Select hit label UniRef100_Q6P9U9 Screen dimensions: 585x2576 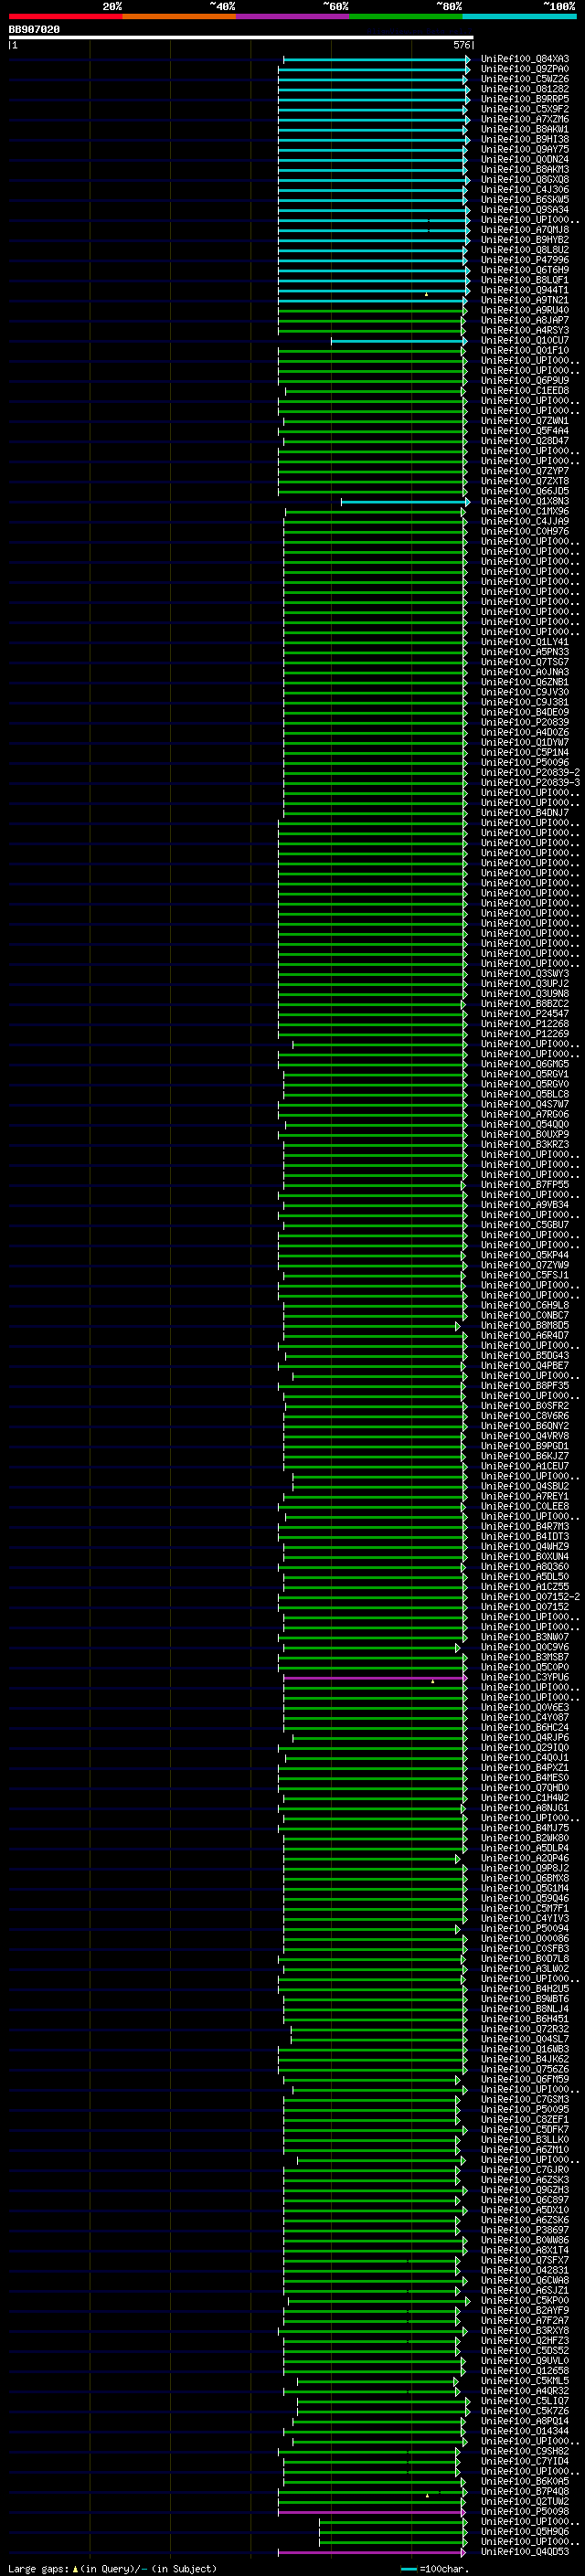(x=525, y=380)
